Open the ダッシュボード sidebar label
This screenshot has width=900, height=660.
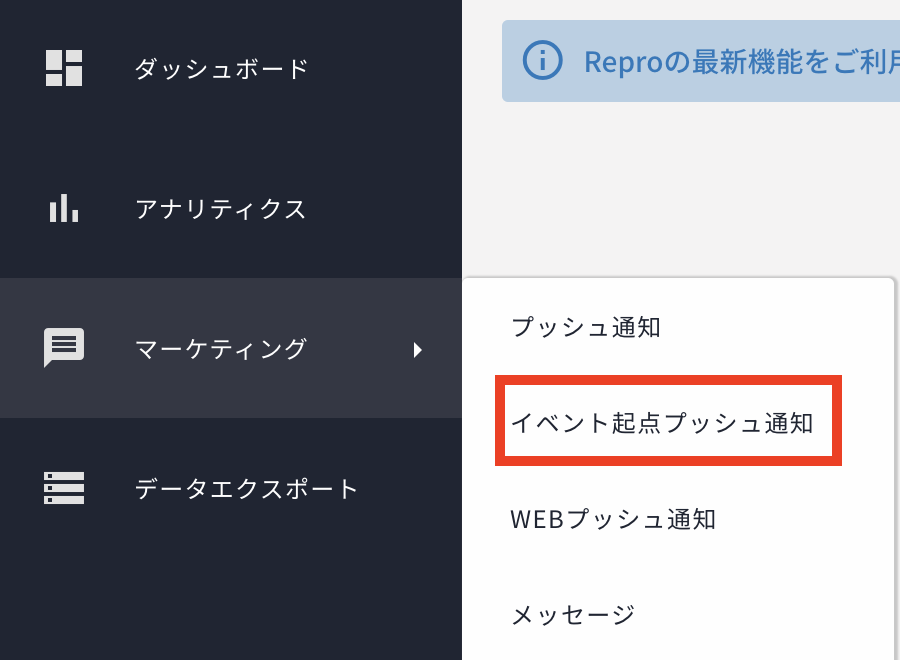click(x=221, y=69)
